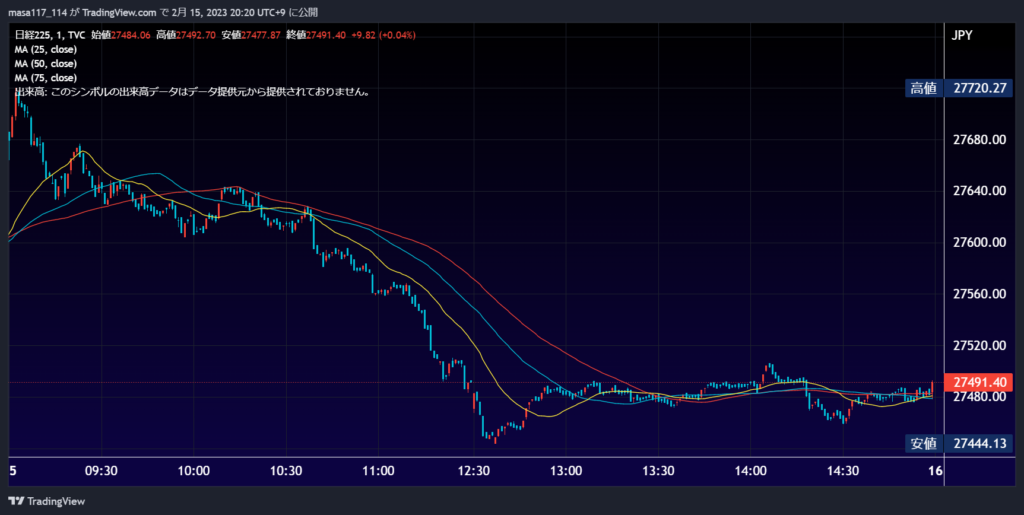Image resolution: width=1024 pixels, height=515 pixels.
Task: Click the +9.82 (+0.04%) change value
Action: 383,35
